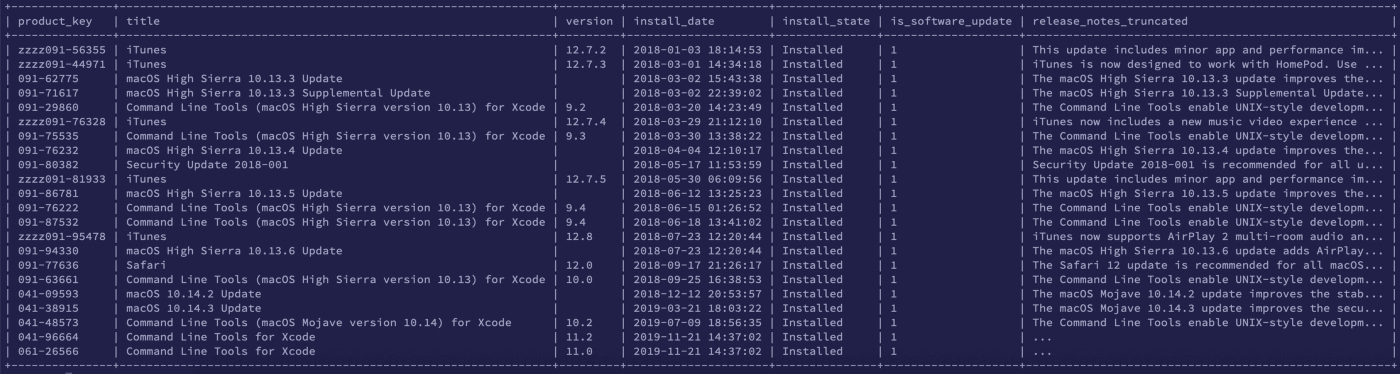
Task: Select product key 091-76232
Action: click(x=48, y=150)
